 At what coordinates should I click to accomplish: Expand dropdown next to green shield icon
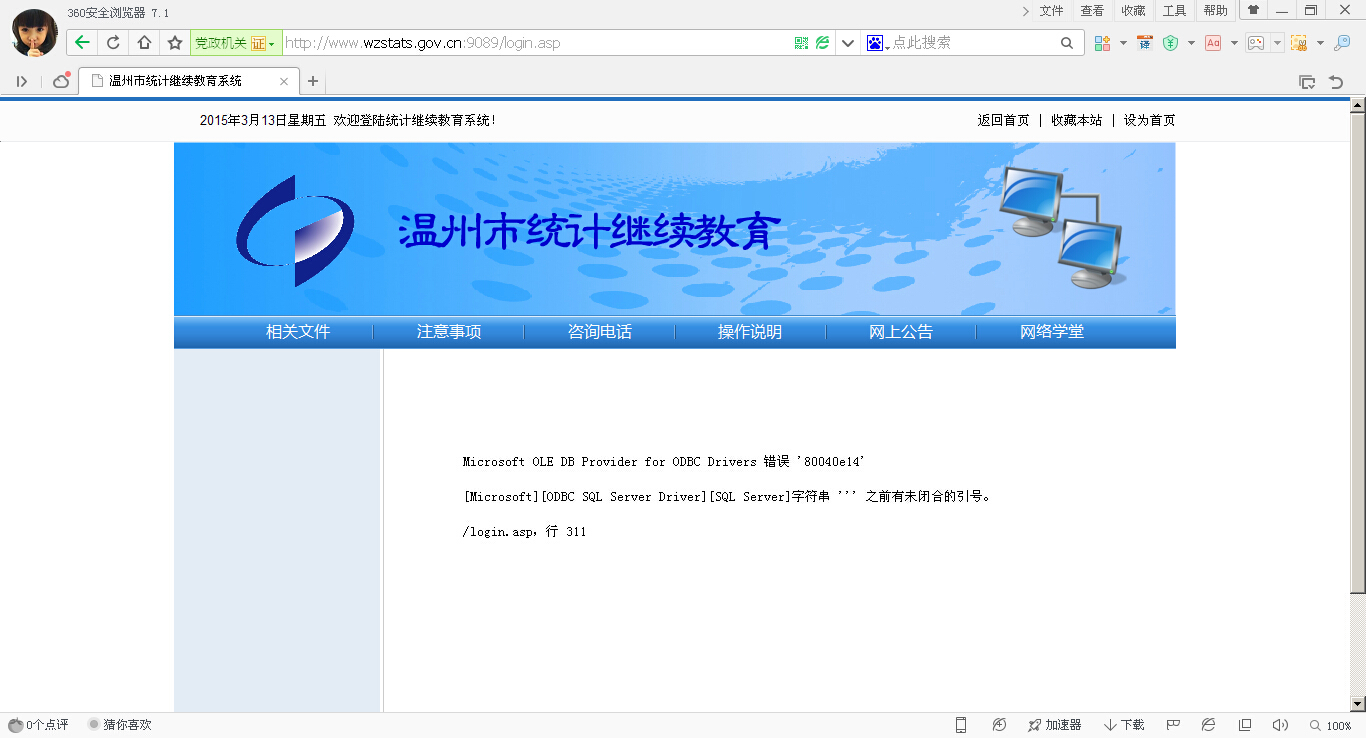click(1191, 43)
